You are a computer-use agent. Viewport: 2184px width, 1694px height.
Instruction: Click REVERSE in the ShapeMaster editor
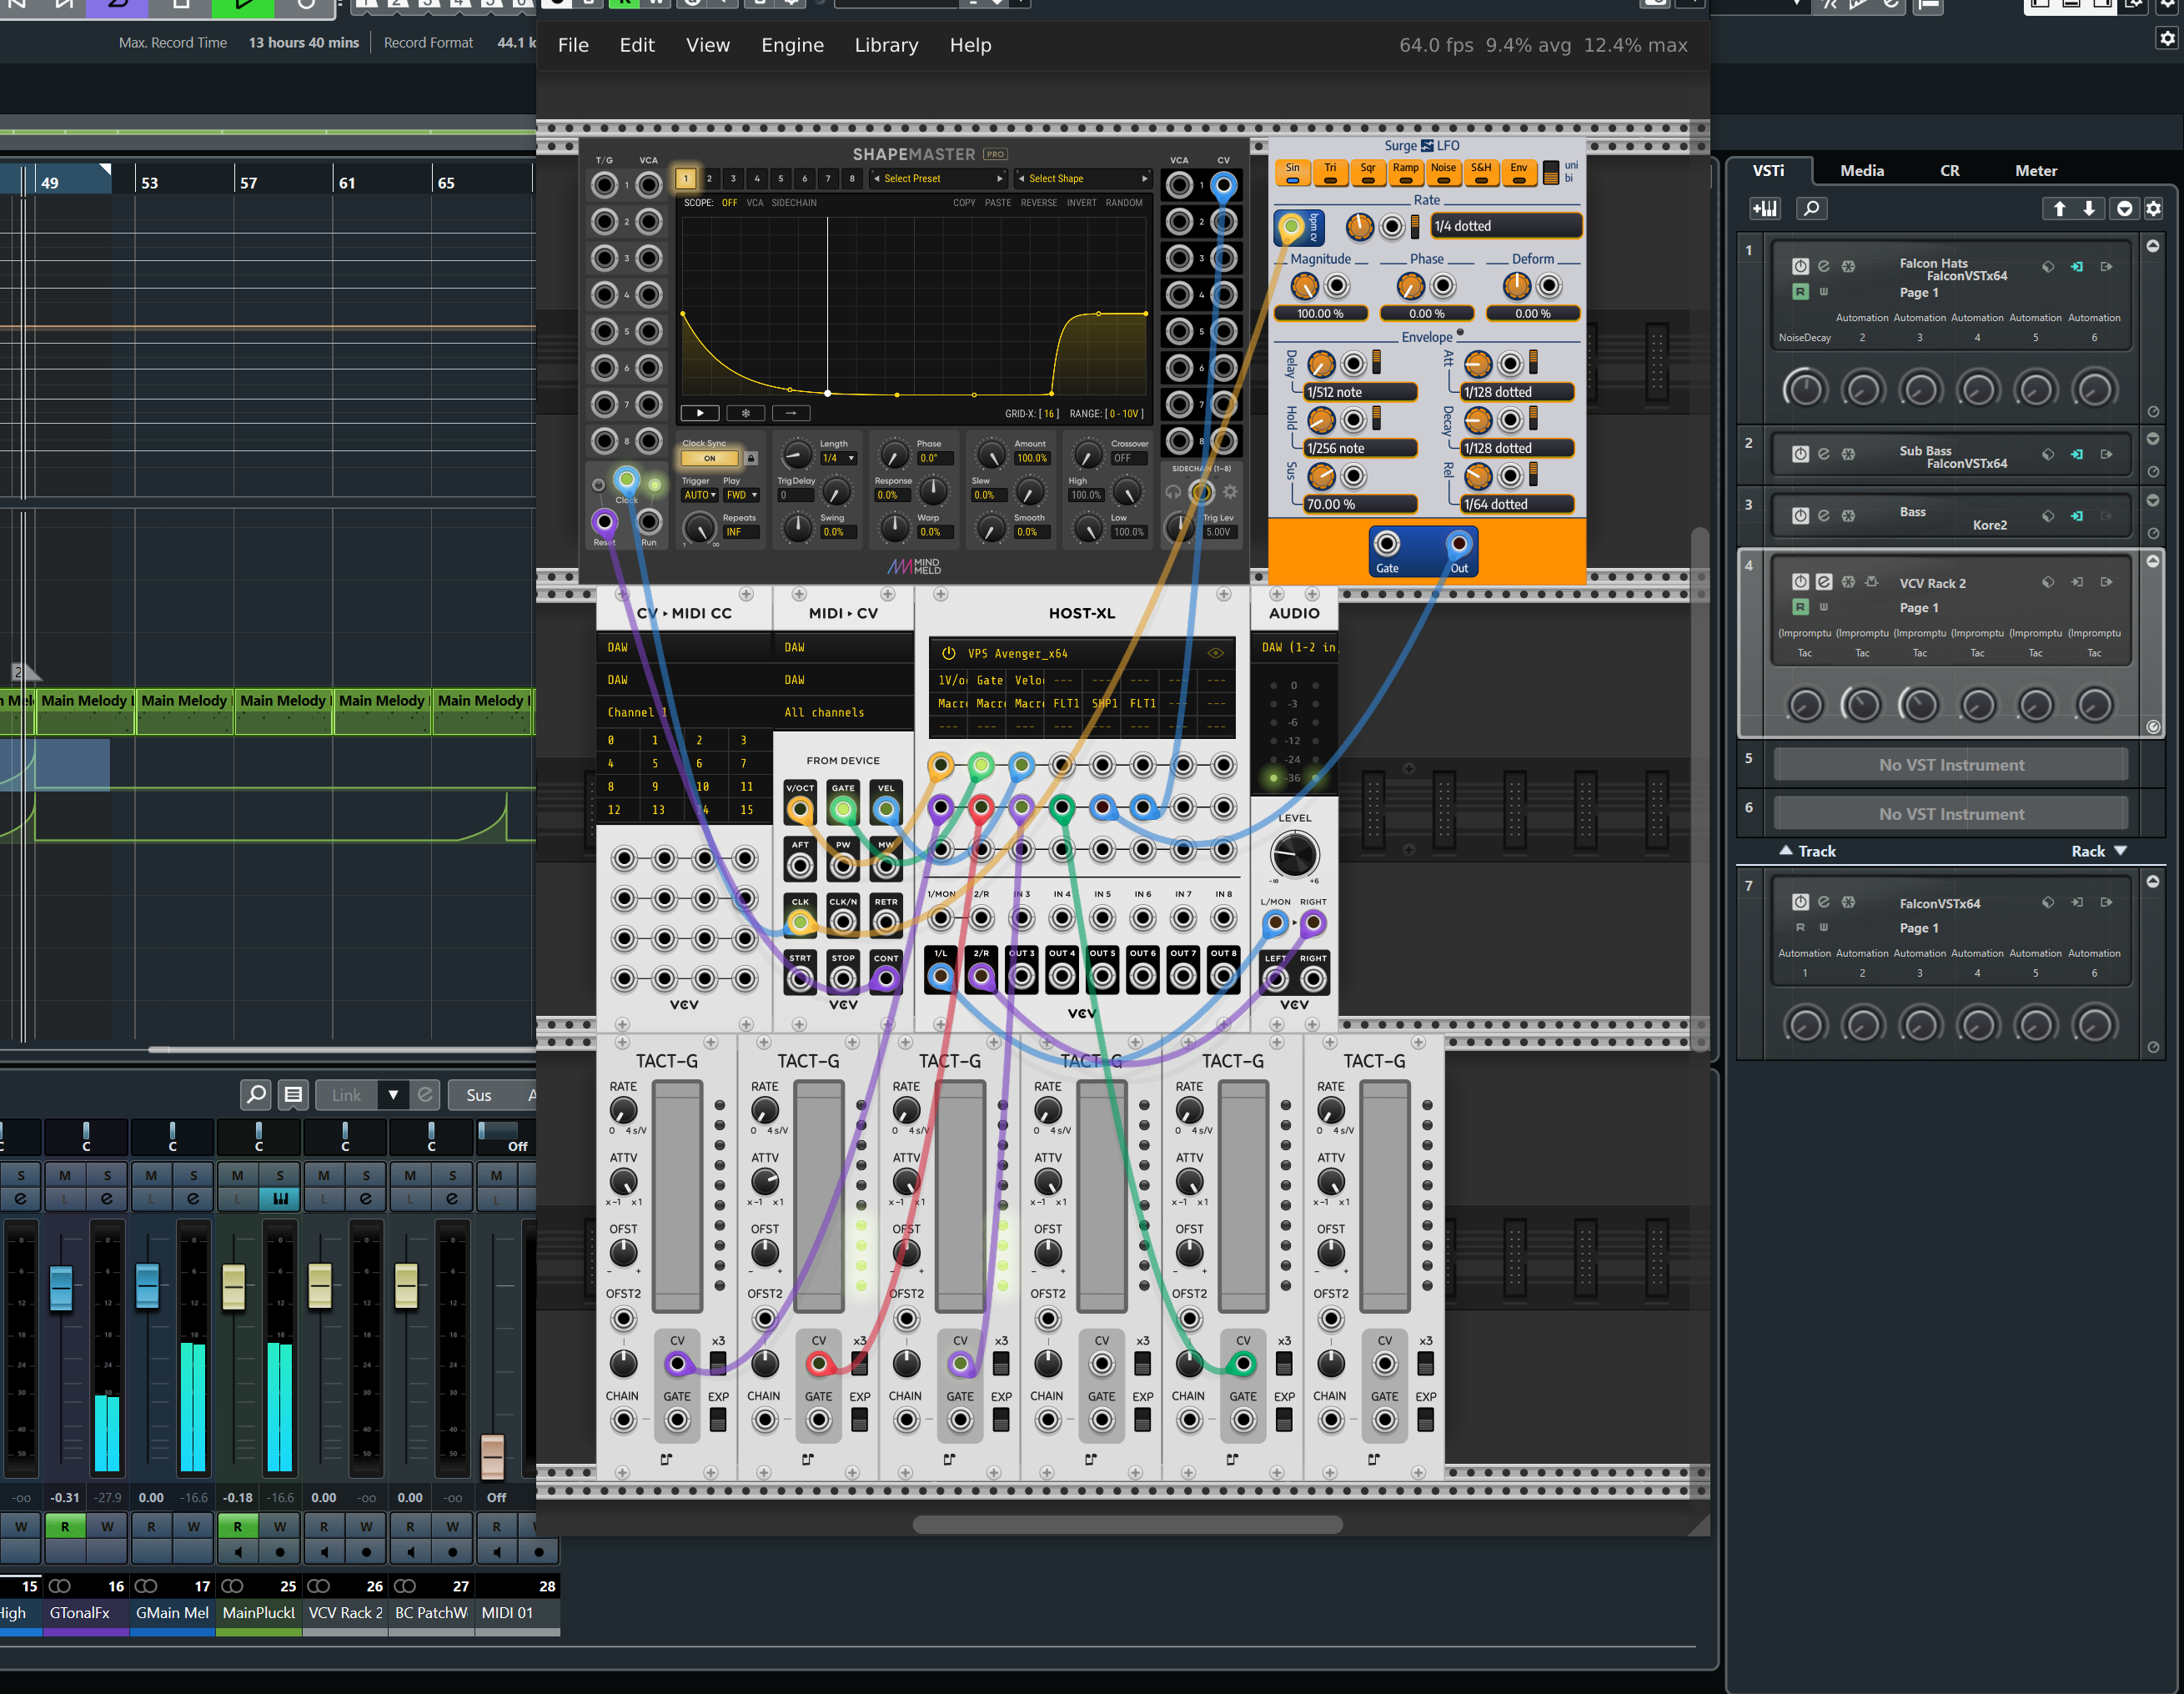click(x=1039, y=203)
